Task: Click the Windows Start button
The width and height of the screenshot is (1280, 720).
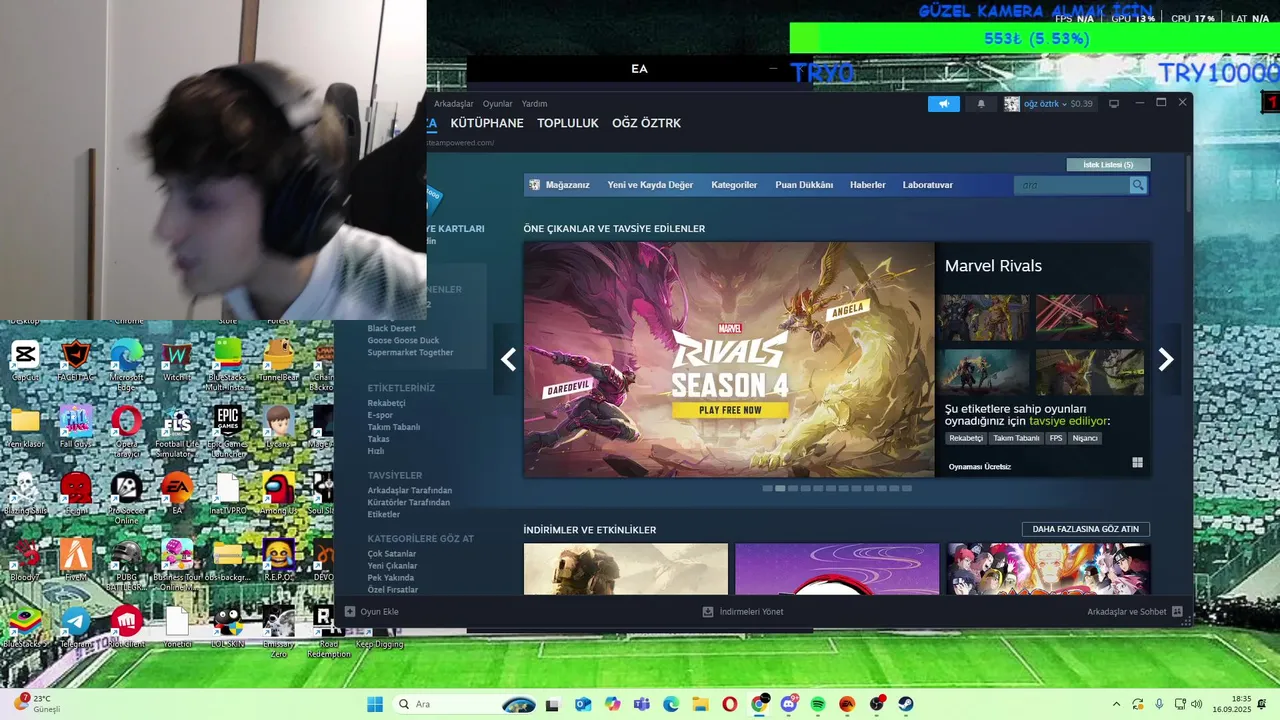Action: [375, 704]
